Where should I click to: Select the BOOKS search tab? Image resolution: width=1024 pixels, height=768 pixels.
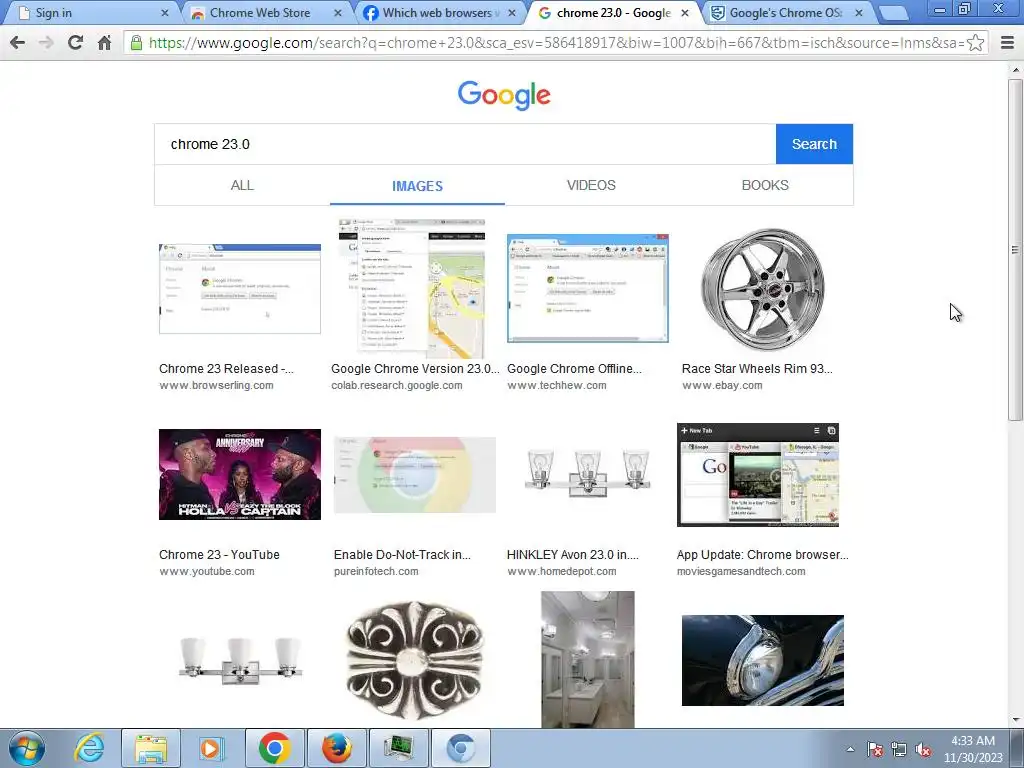tap(765, 185)
